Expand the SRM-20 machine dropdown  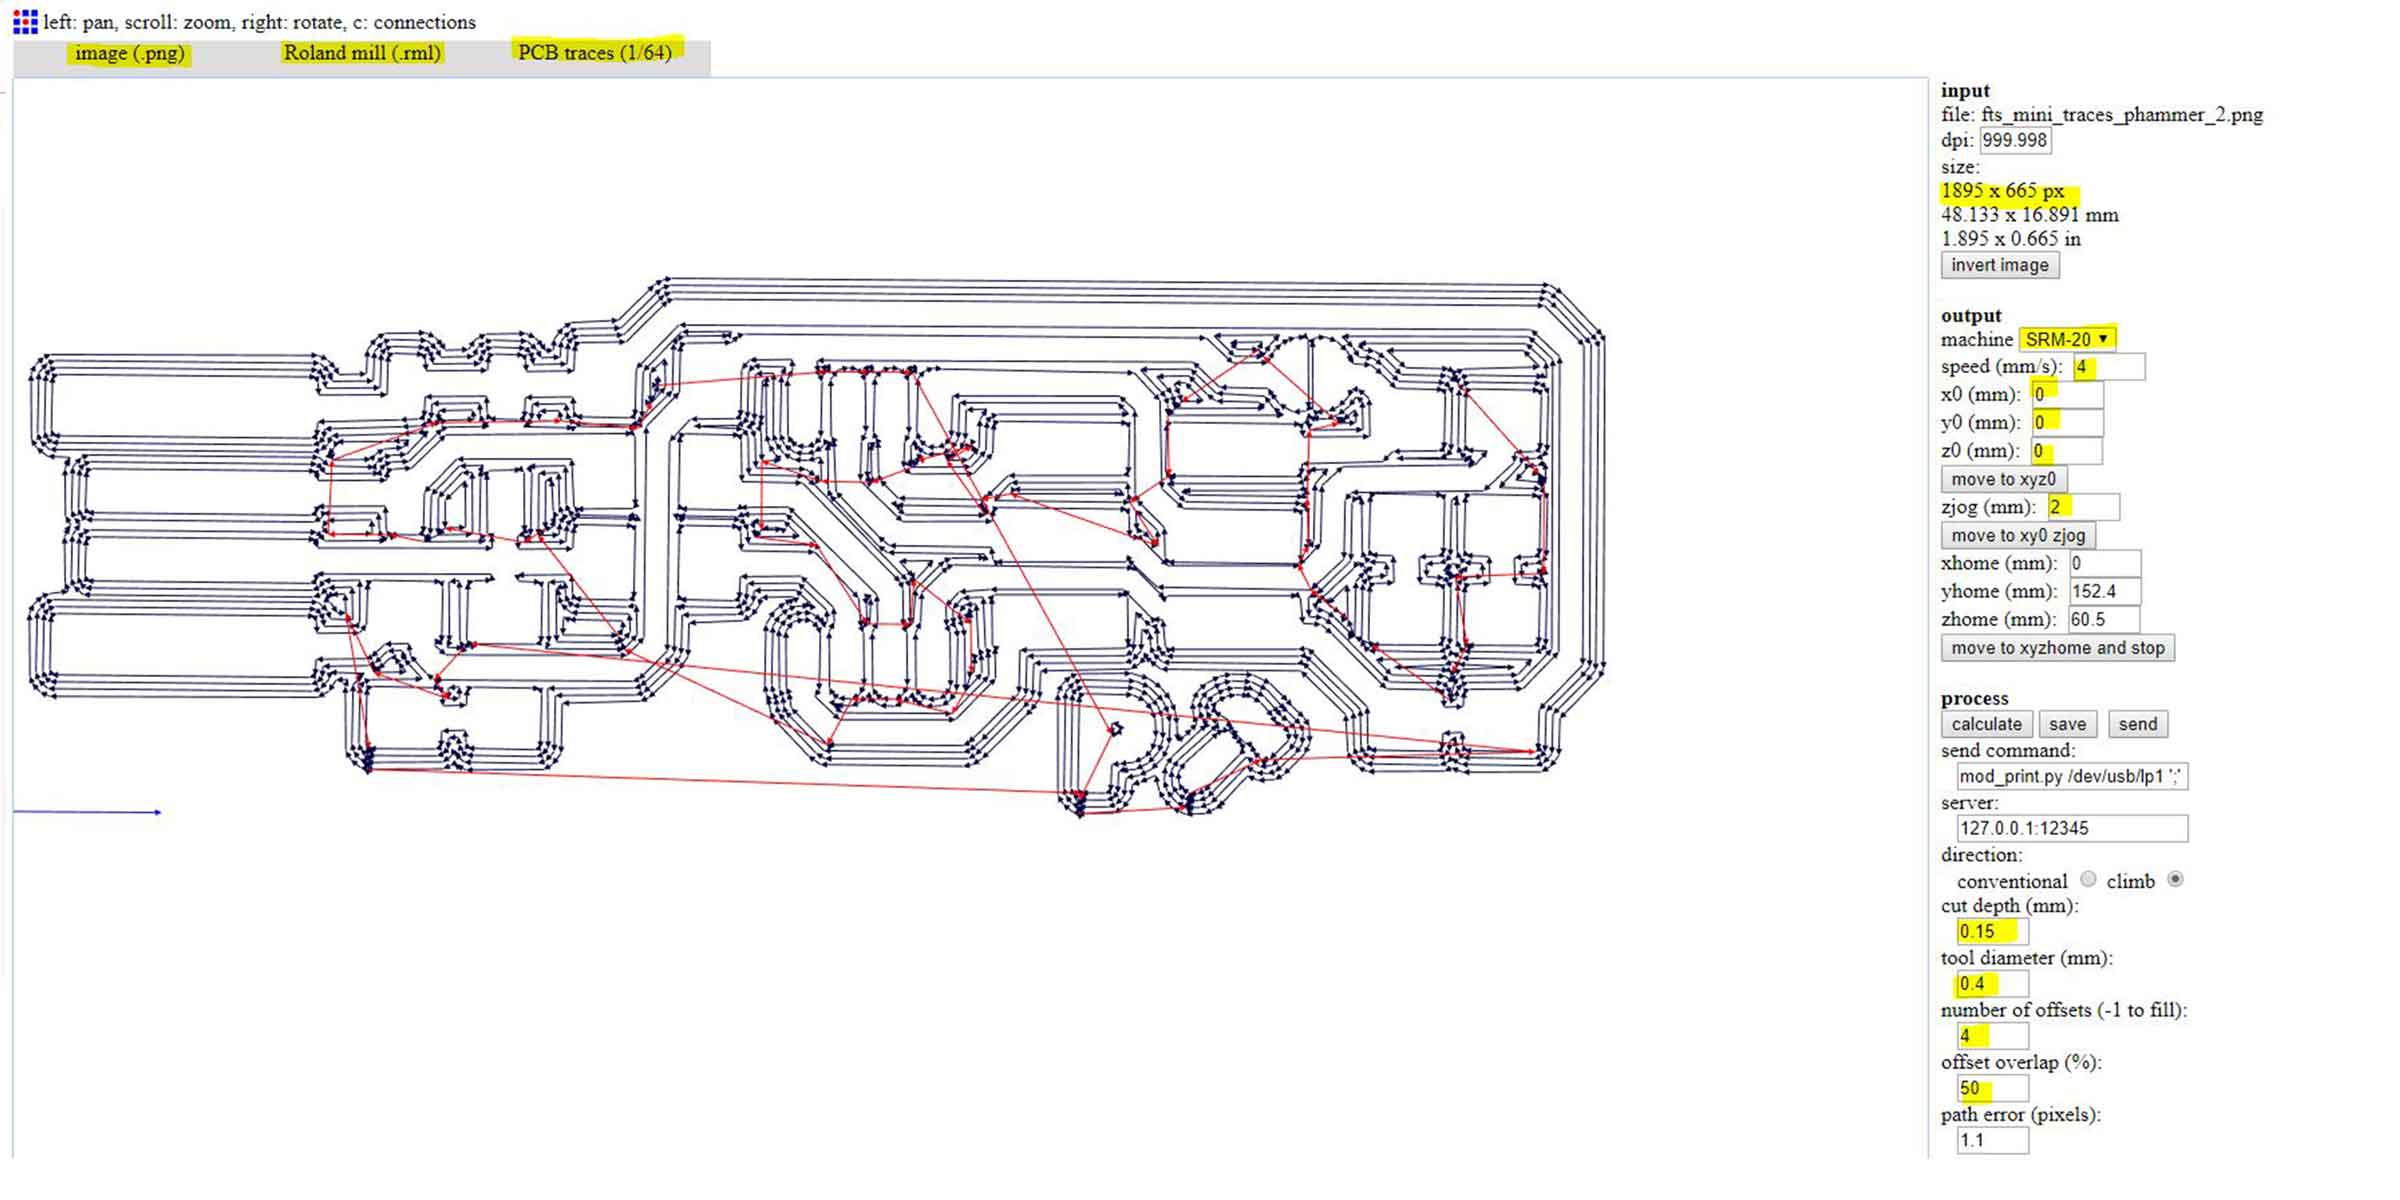(2066, 339)
